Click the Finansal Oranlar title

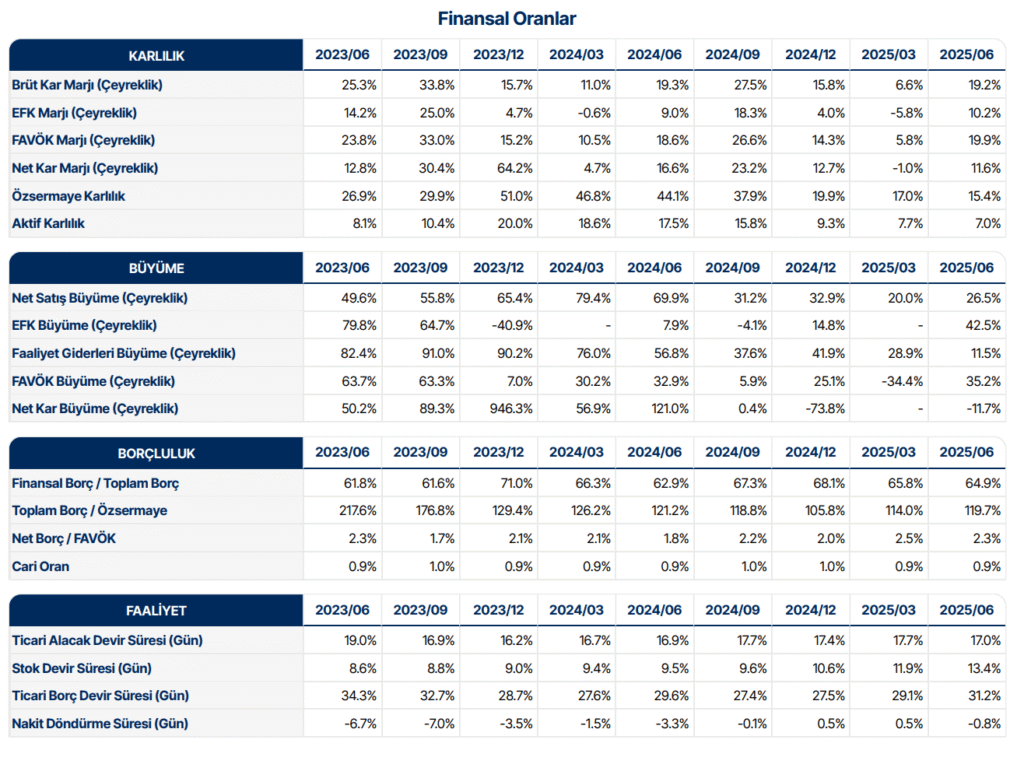point(507,18)
